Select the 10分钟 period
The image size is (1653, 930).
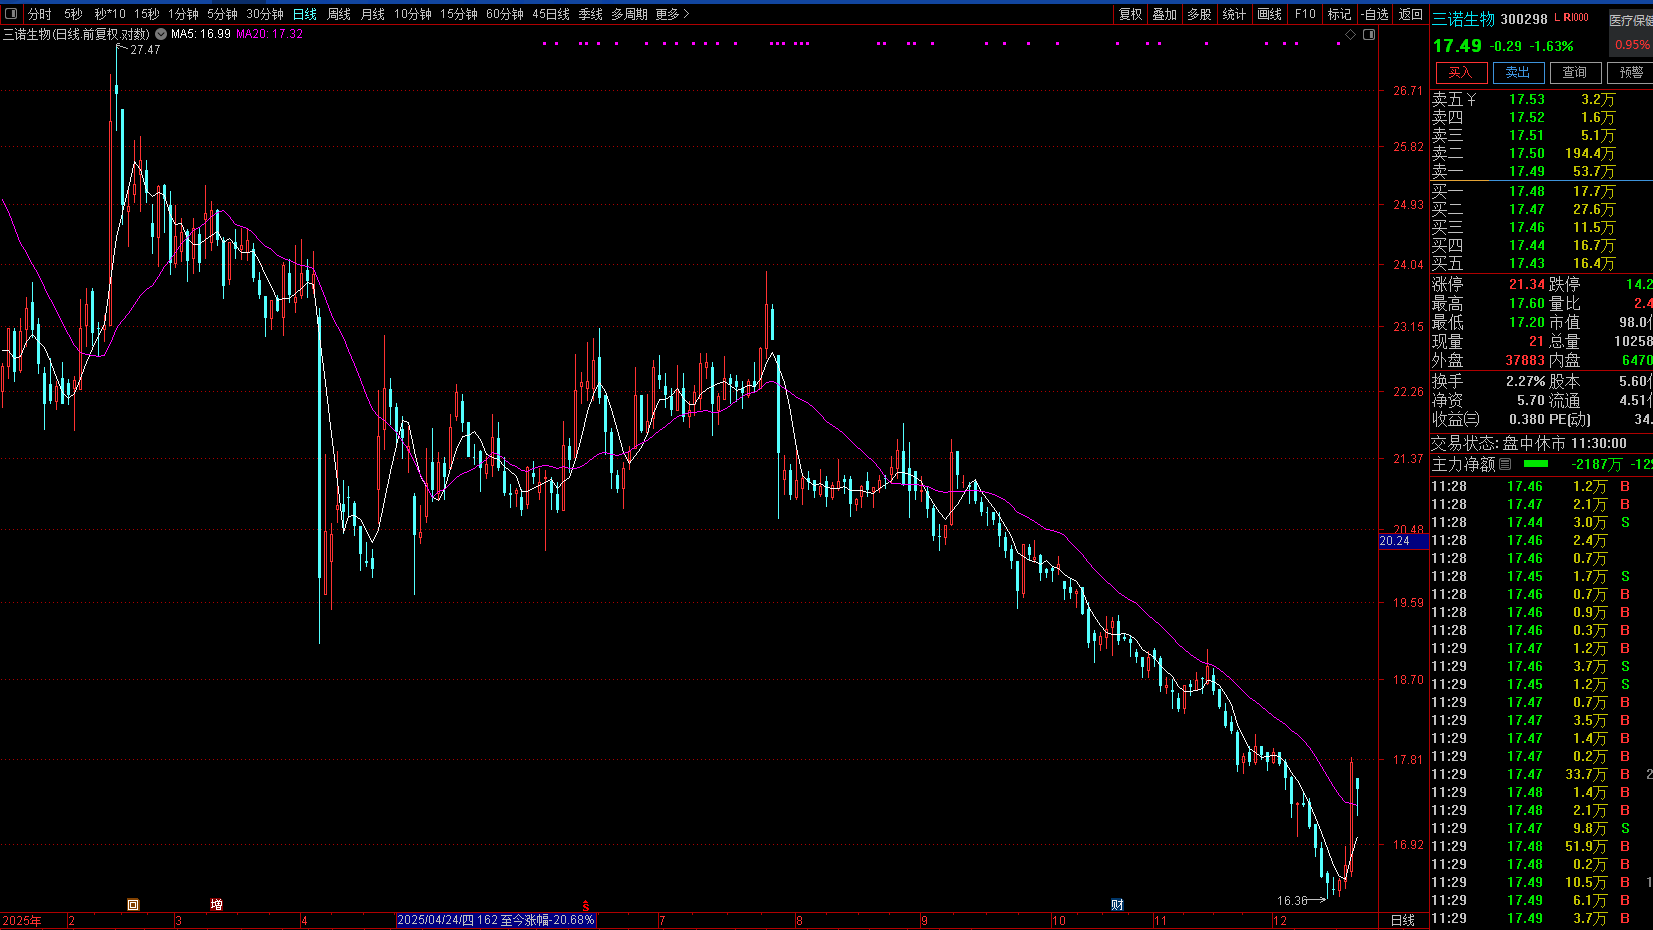[412, 14]
